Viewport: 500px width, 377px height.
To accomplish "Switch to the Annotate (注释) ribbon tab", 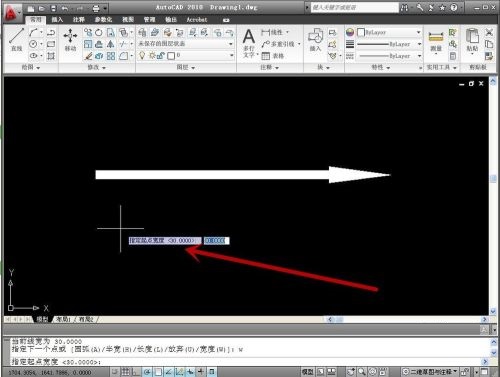I will tap(79, 20).
